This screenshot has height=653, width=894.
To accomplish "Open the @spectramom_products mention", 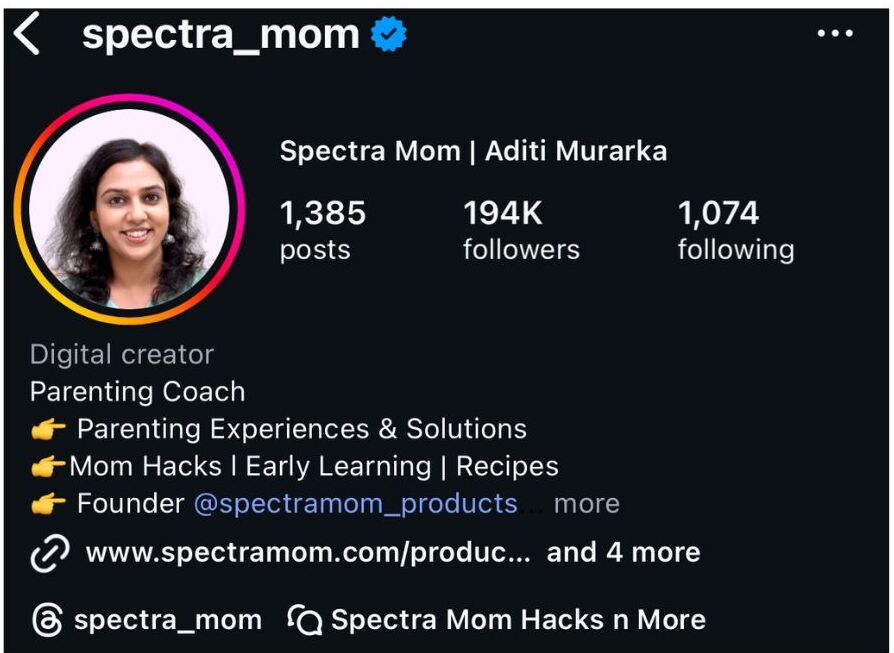I will pos(355,504).
